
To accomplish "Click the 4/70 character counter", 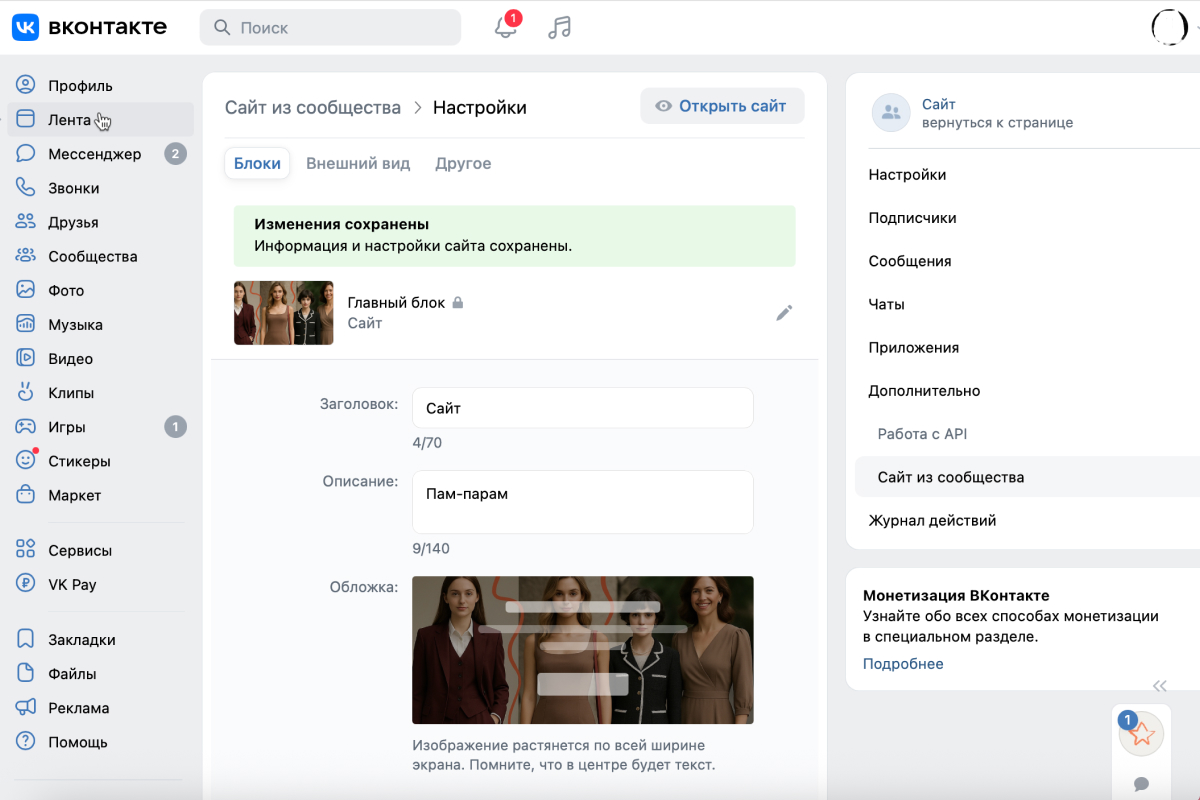I will [x=427, y=442].
